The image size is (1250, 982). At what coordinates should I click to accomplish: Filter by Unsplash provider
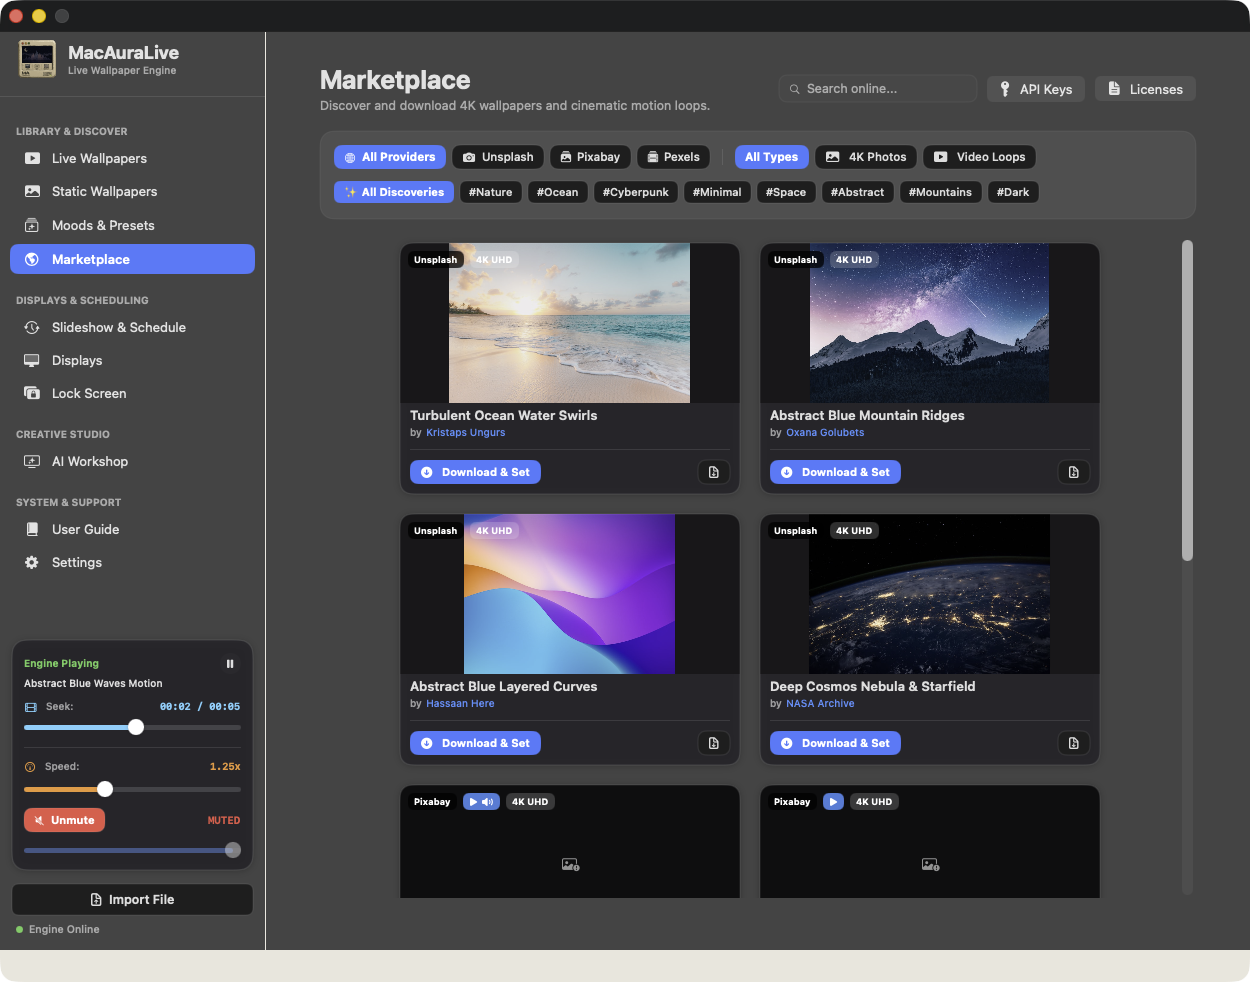point(498,157)
